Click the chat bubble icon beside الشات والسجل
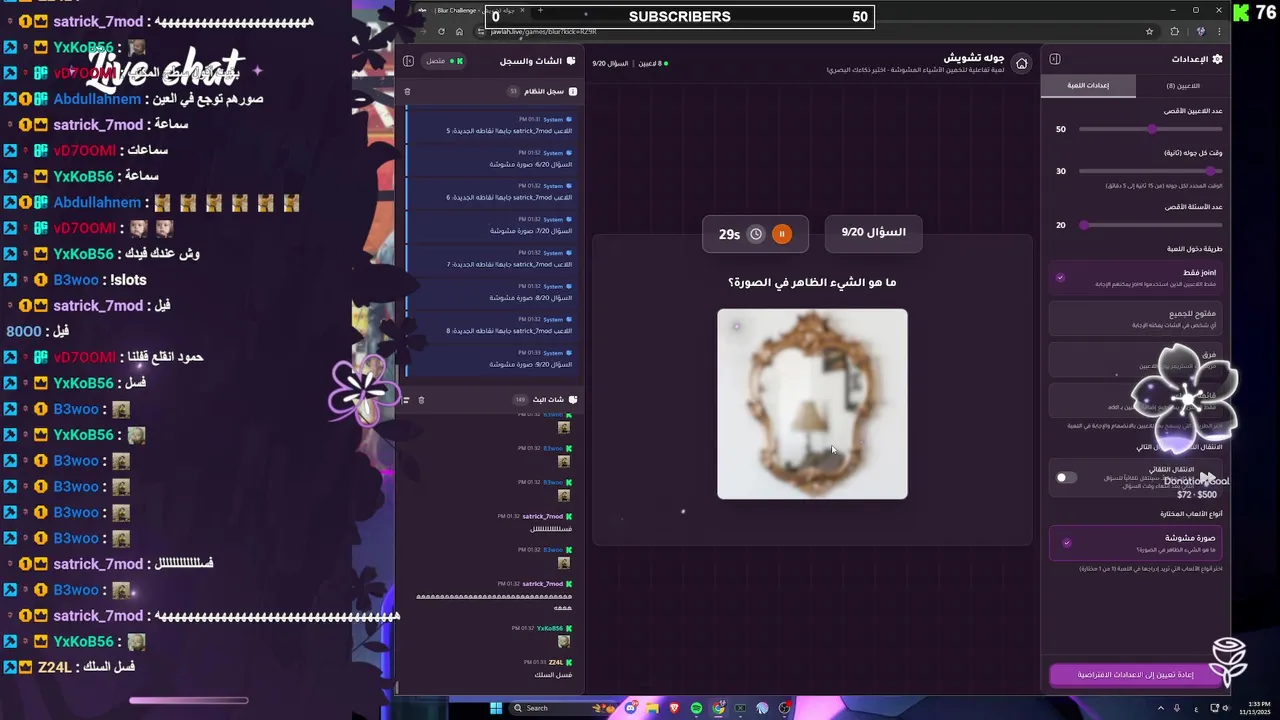This screenshot has height=720, width=1280. tap(571, 61)
